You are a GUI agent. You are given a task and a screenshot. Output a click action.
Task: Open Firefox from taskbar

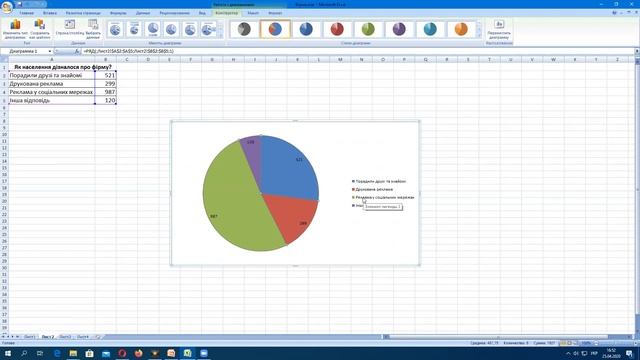(138, 353)
